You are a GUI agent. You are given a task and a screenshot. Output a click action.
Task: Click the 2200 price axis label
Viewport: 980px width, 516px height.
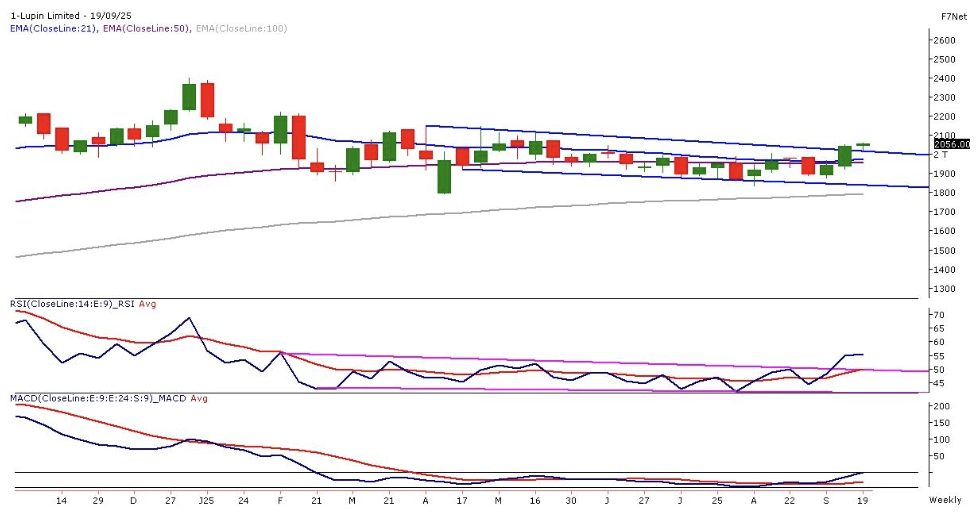coord(944,117)
